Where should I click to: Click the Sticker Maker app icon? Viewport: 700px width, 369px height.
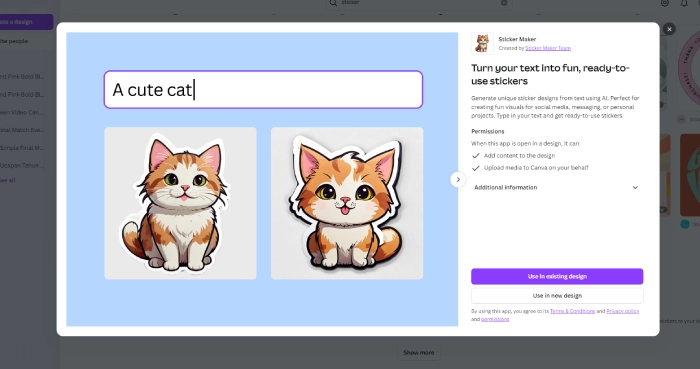(482, 43)
